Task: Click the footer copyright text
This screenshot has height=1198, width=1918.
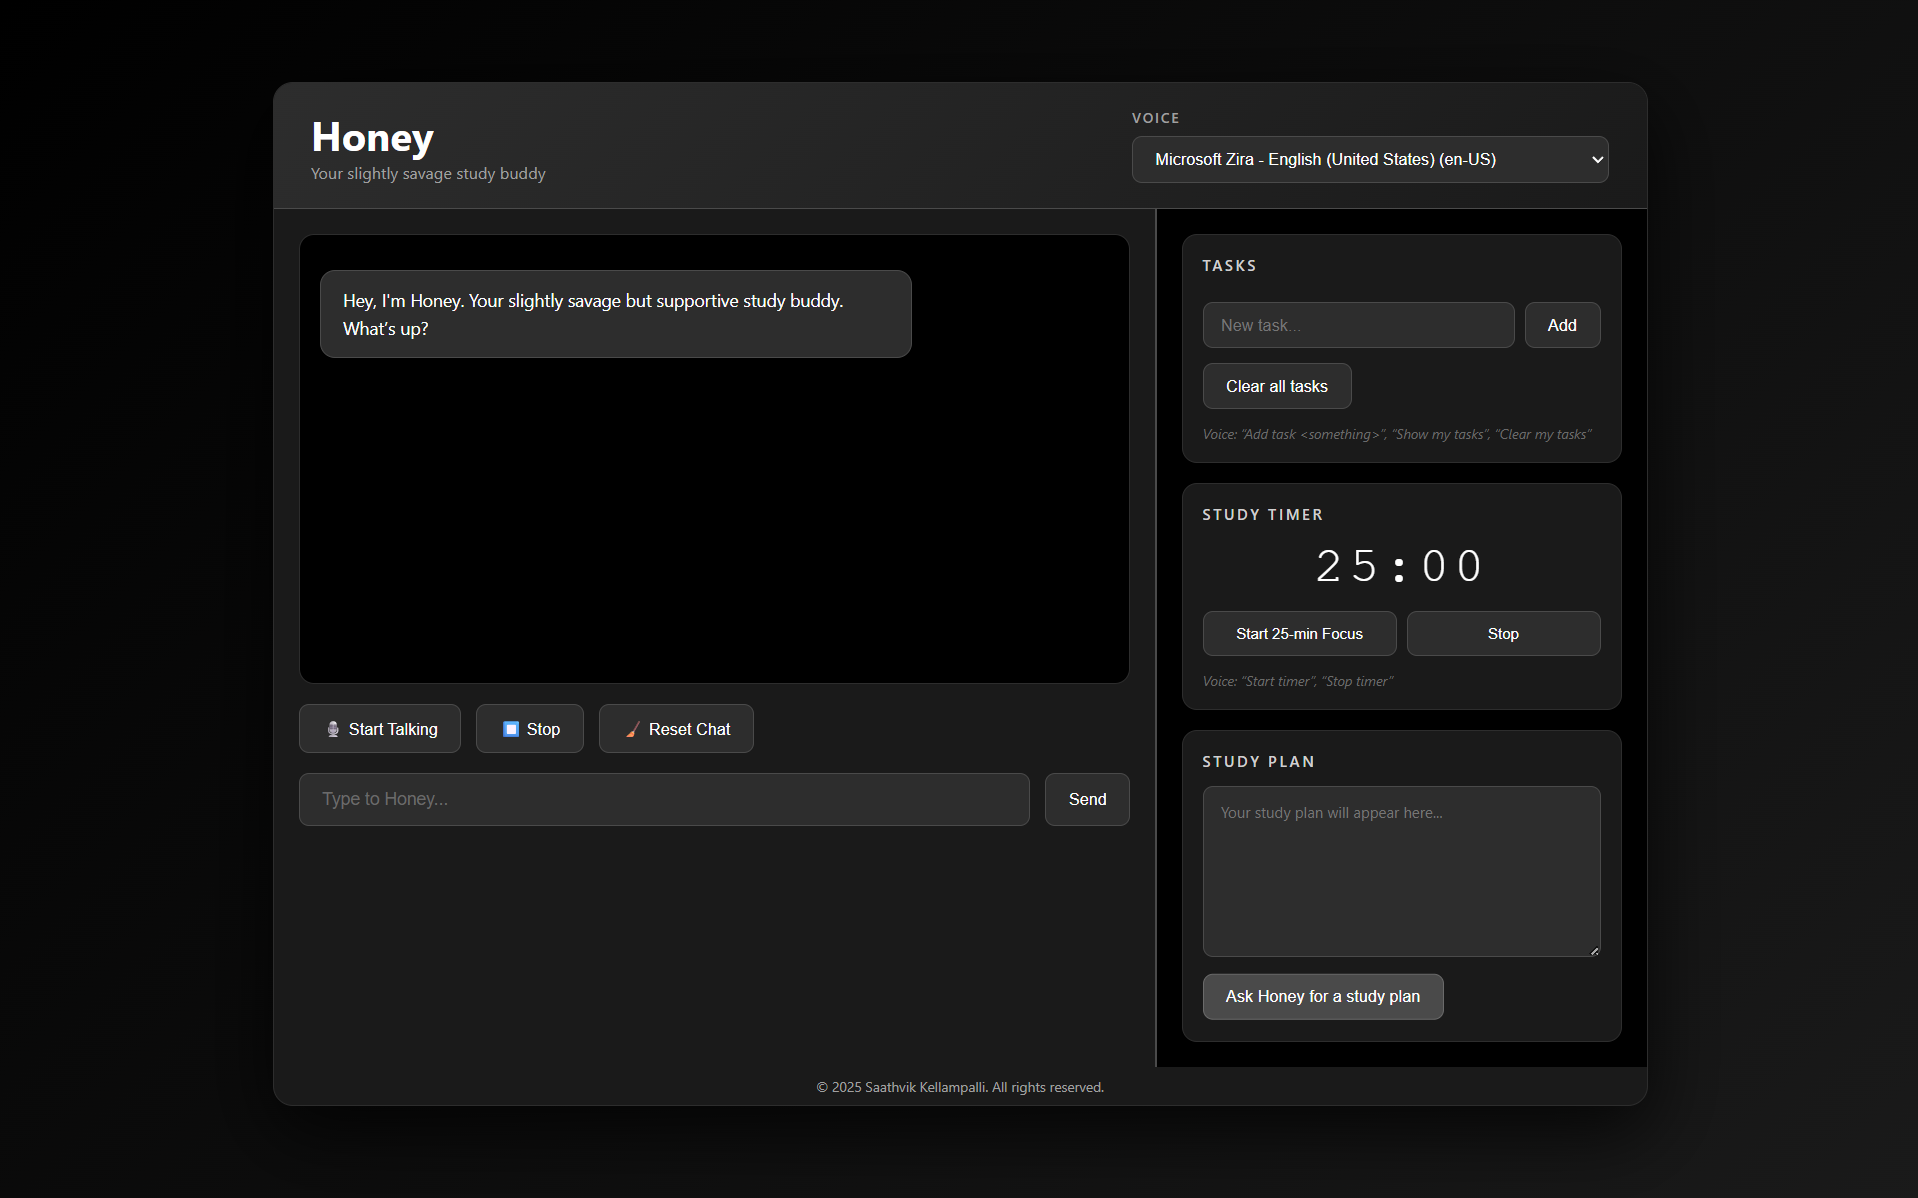Action: pos(960,1087)
